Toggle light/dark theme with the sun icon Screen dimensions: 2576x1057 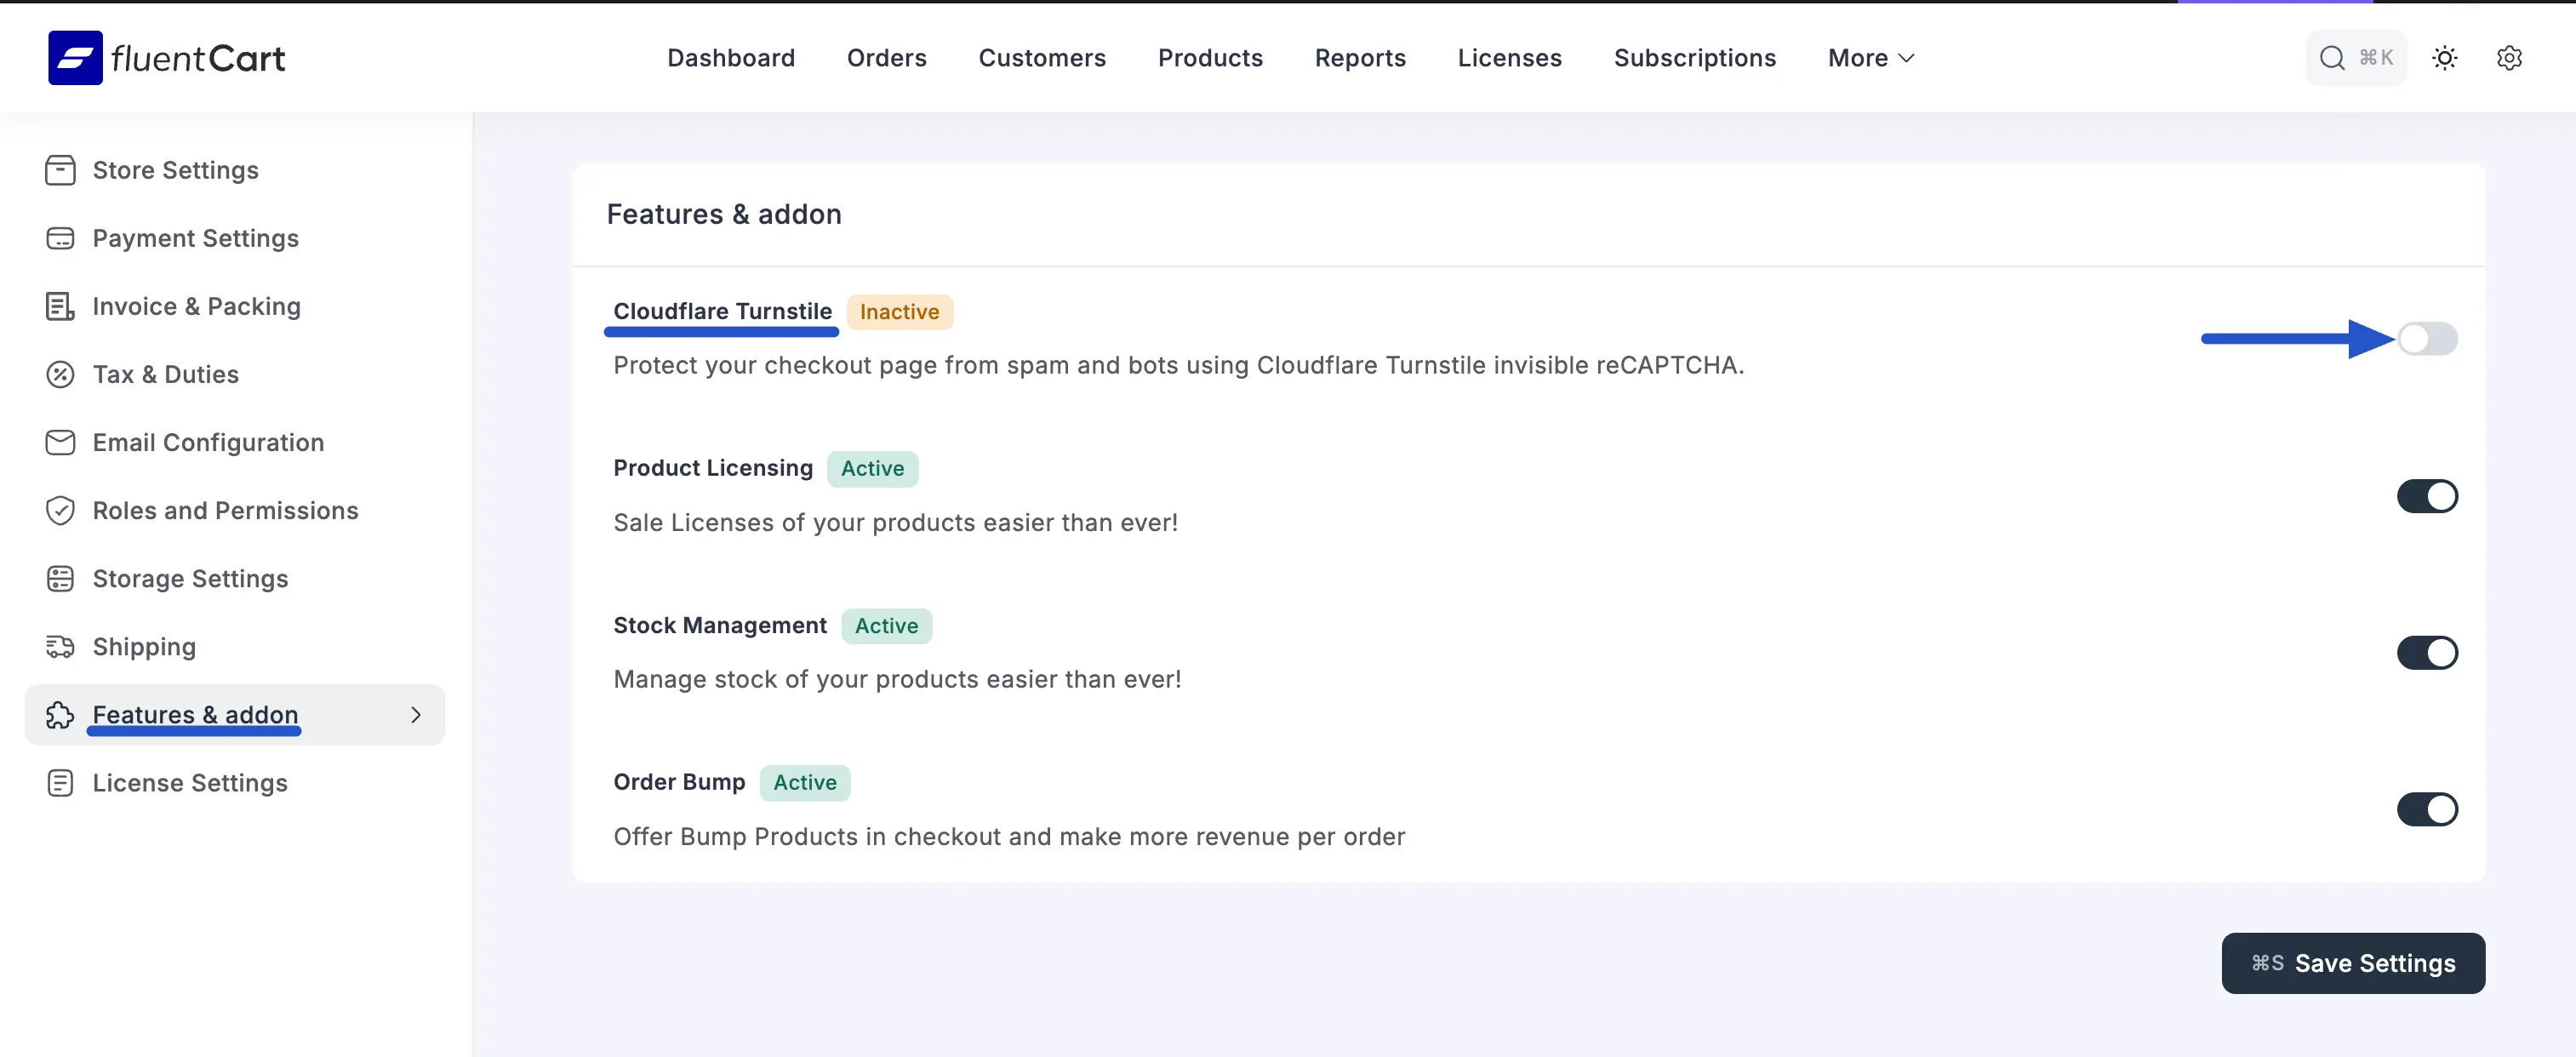coord(2444,57)
